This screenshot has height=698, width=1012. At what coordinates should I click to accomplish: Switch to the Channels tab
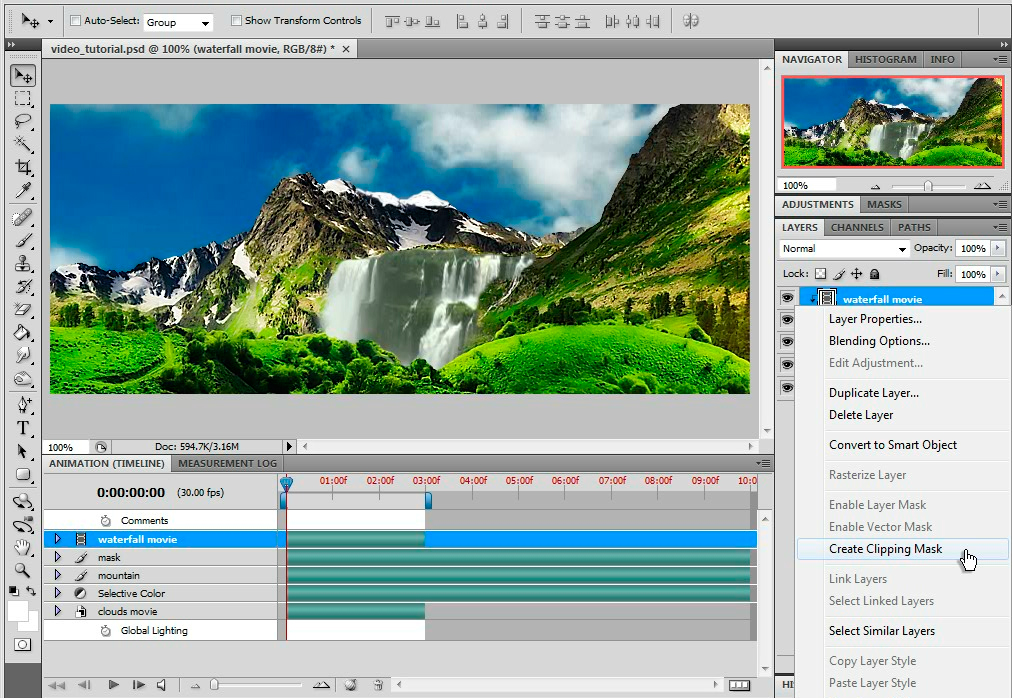(x=857, y=227)
